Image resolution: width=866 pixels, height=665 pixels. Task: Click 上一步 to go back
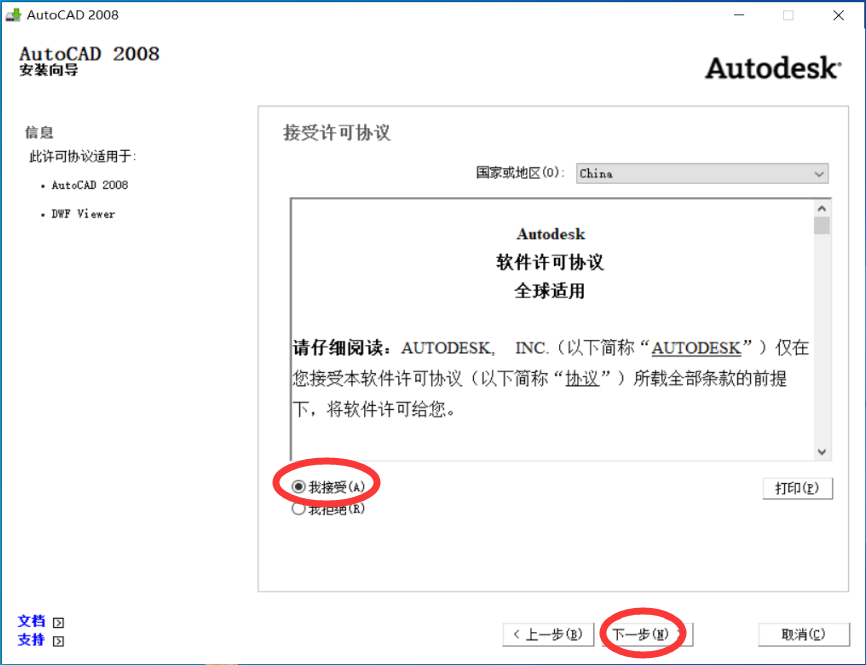click(548, 633)
